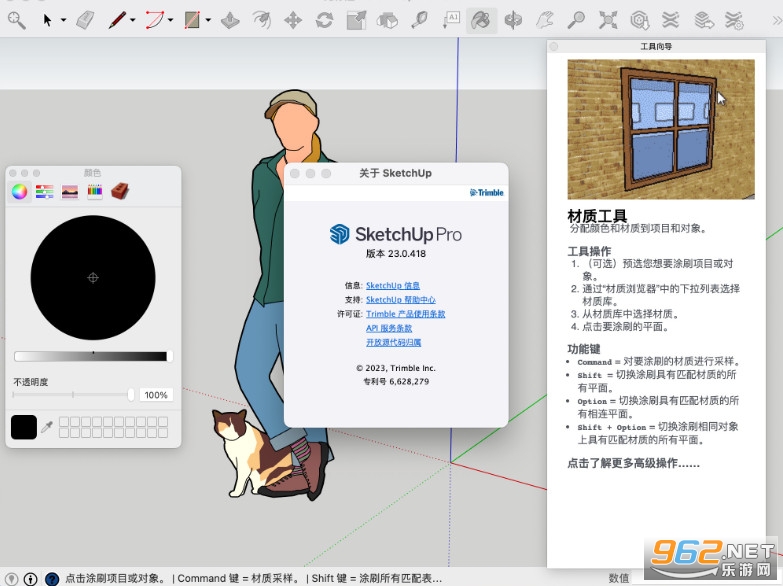
Task: Switch to the pencils color tab
Action: click(94, 192)
